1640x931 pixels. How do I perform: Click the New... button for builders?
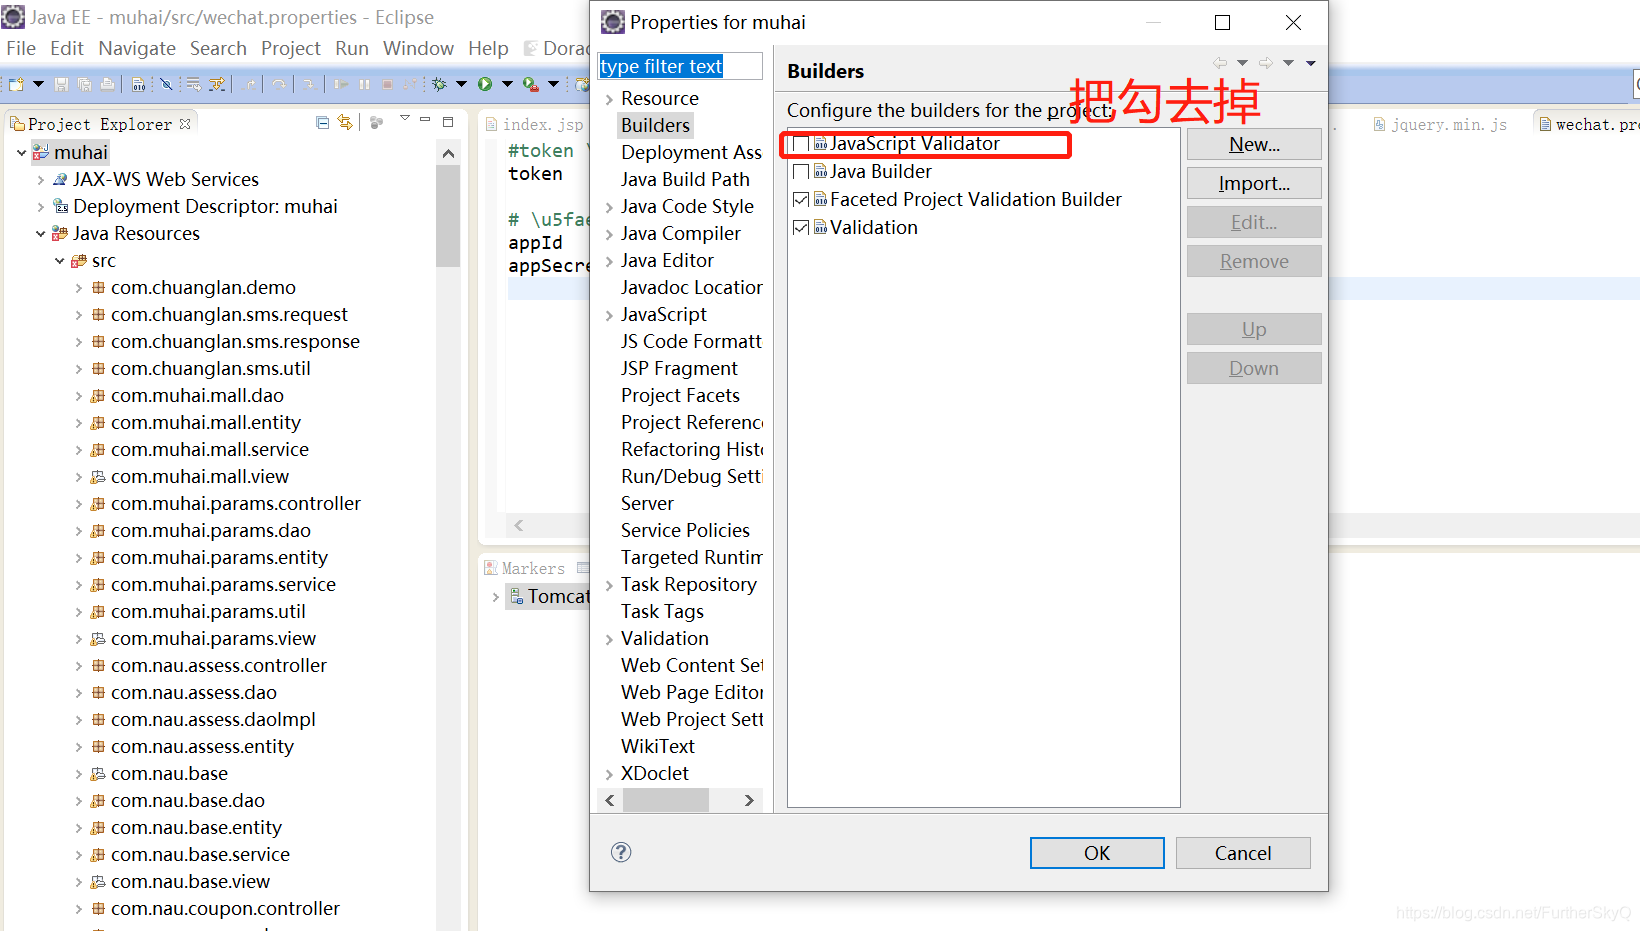coord(1253,143)
